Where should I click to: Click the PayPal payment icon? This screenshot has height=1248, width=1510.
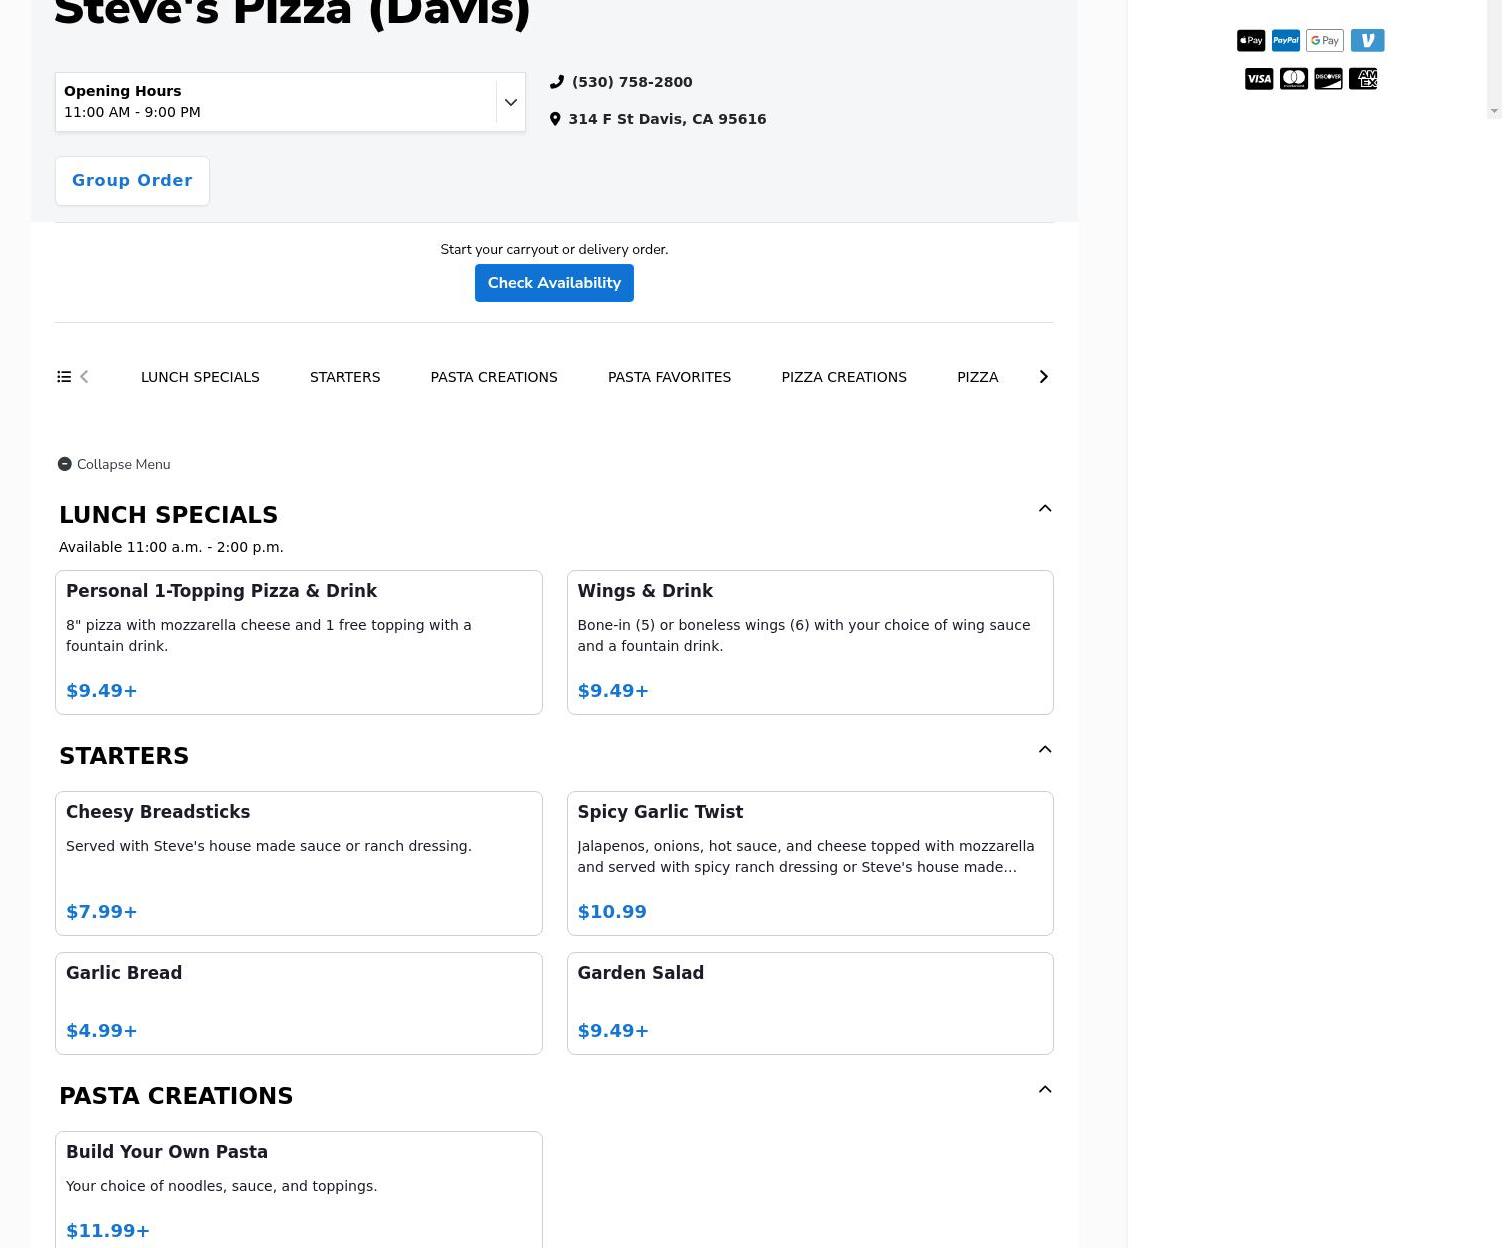[1285, 40]
